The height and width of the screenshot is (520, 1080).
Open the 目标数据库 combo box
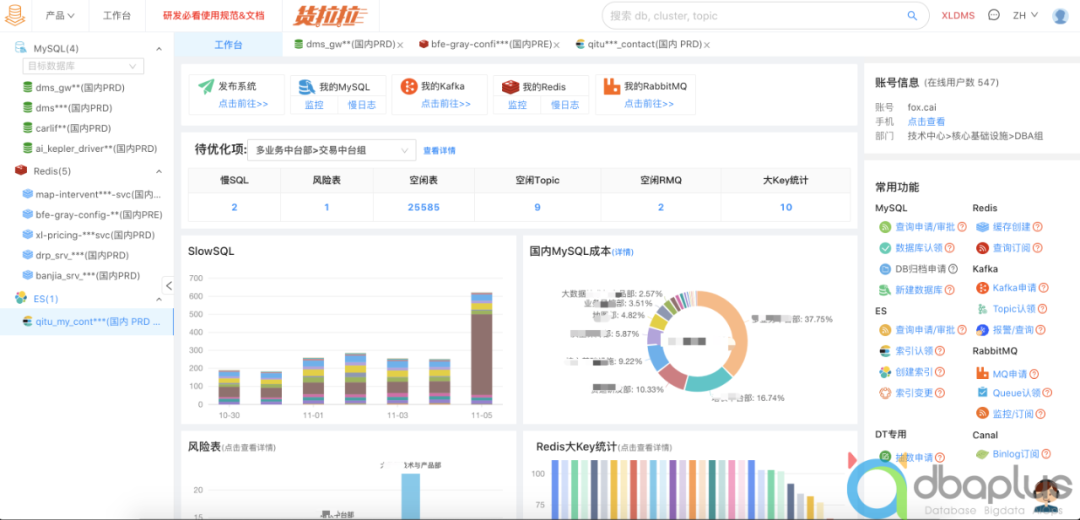point(83,66)
